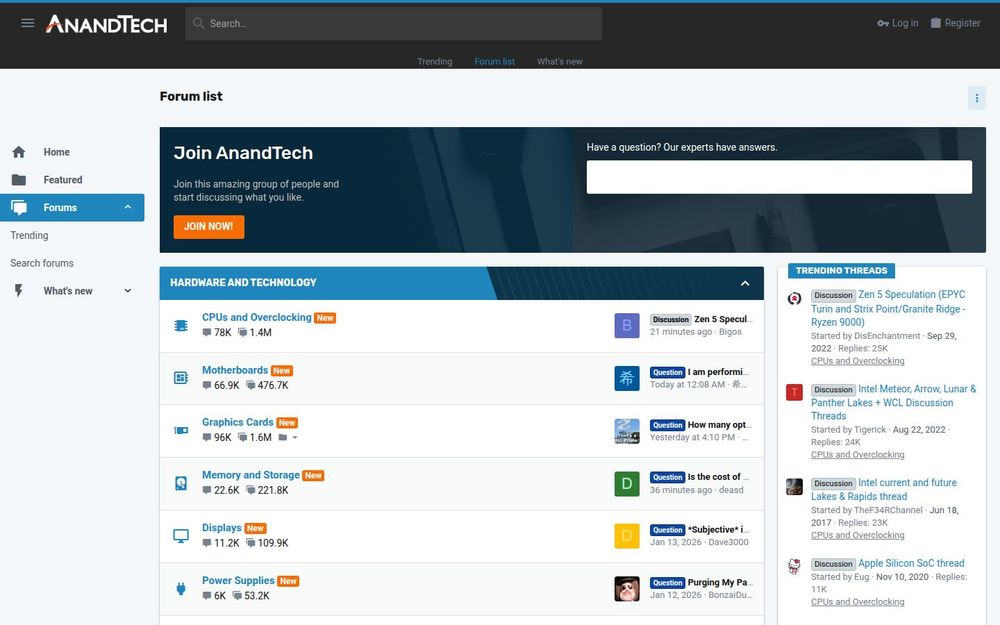Open Search forums in sidebar

(x=42, y=263)
